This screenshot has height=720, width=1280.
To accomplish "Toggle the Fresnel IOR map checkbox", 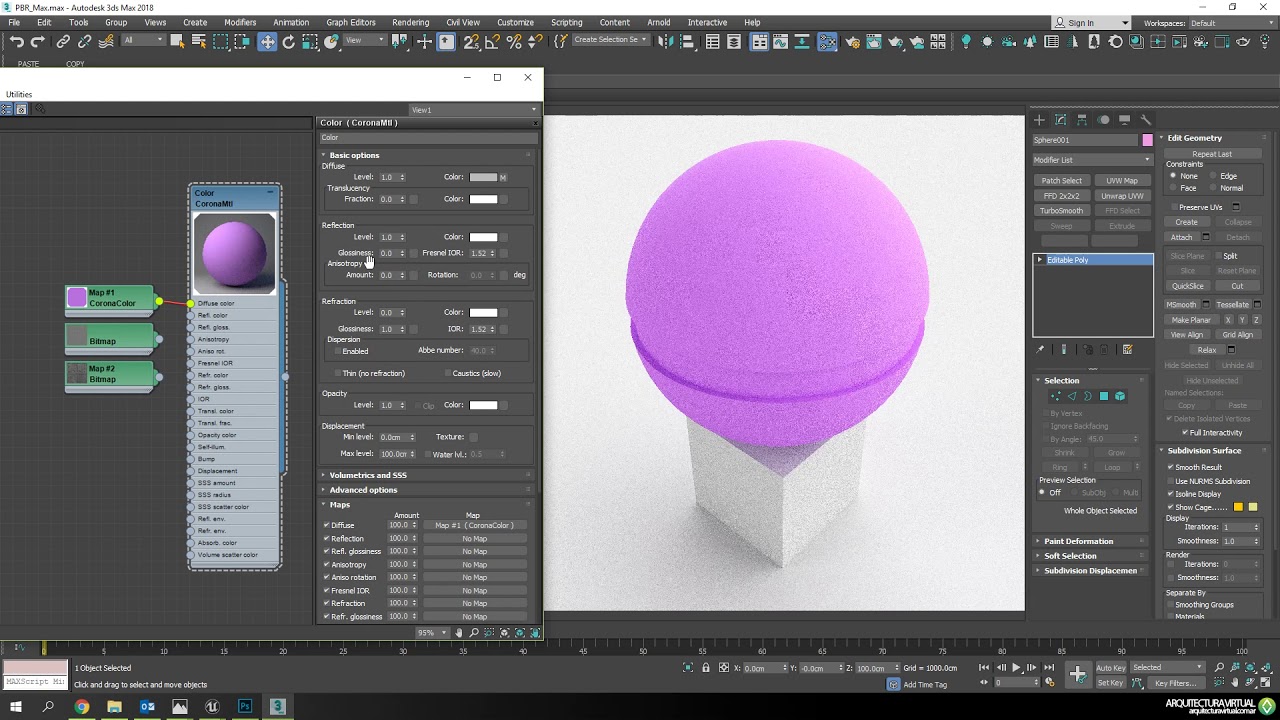I will [327, 590].
